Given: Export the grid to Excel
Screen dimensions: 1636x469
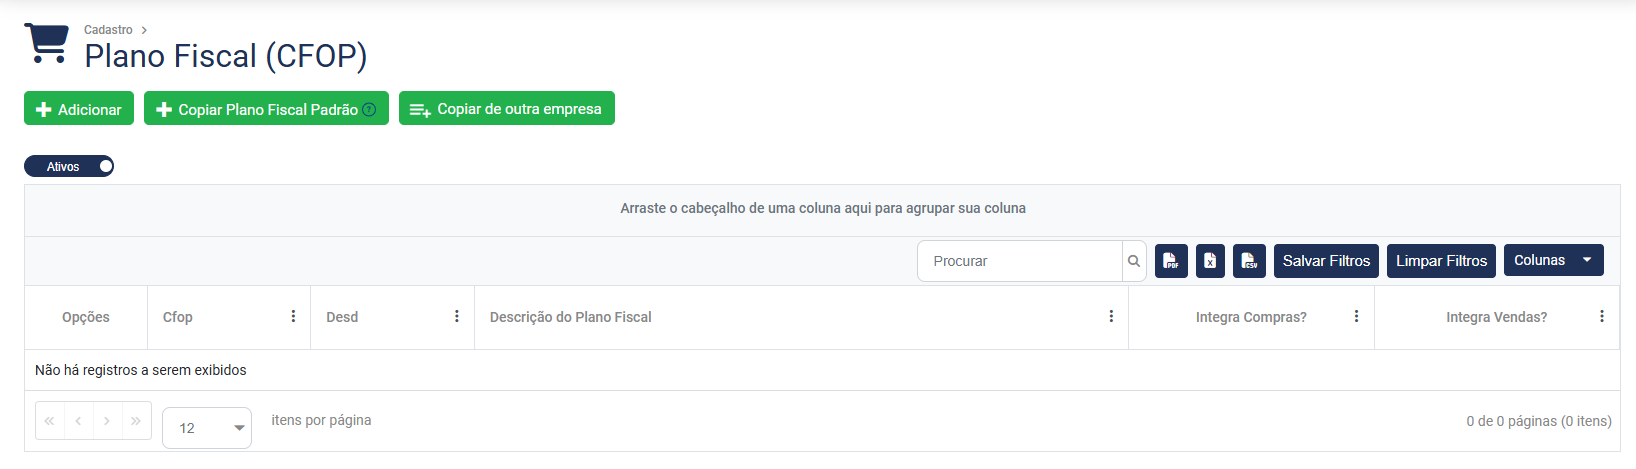Looking at the screenshot, I should pyautogui.click(x=1210, y=261).
